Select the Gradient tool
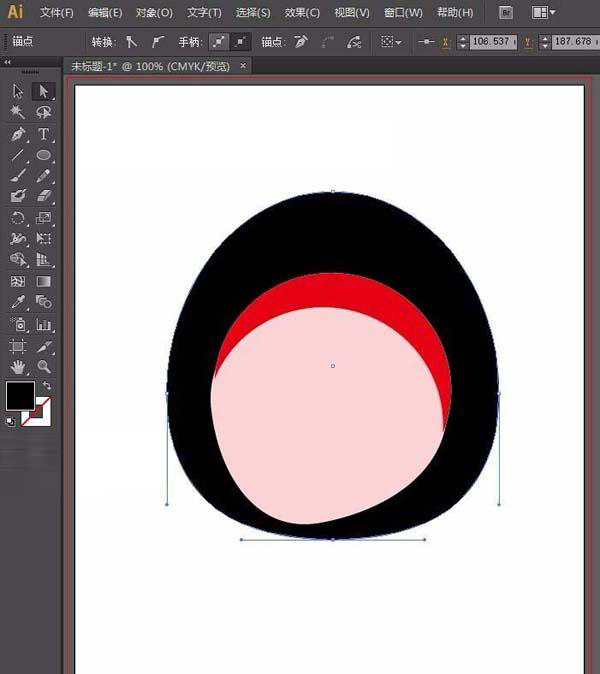 [44, 282]
